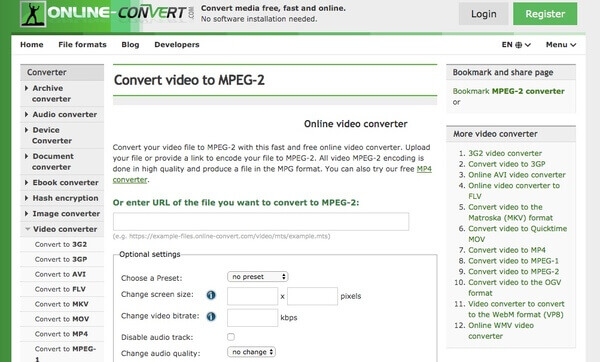This screenshot has width=600, height=362.
Task: Tick the Disable audio track checkbox
Action: [231, 337]
